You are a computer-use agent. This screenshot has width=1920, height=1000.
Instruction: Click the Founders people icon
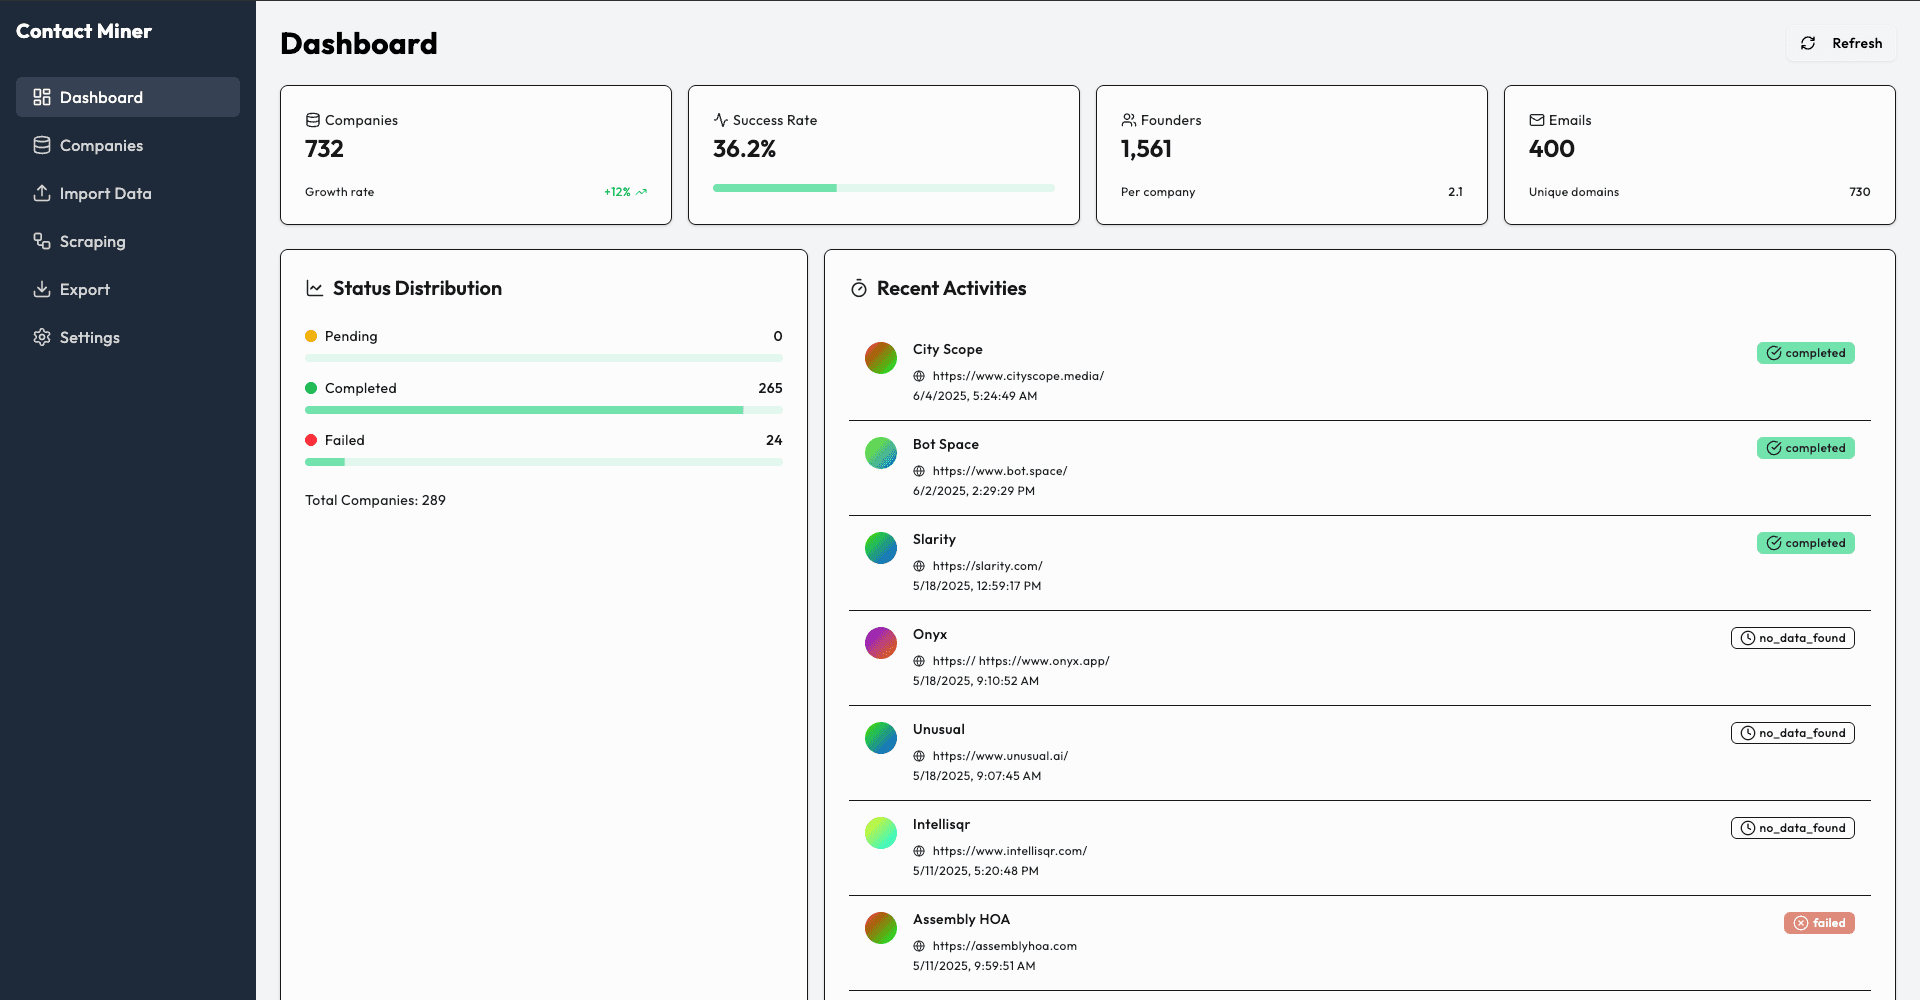1128,120
